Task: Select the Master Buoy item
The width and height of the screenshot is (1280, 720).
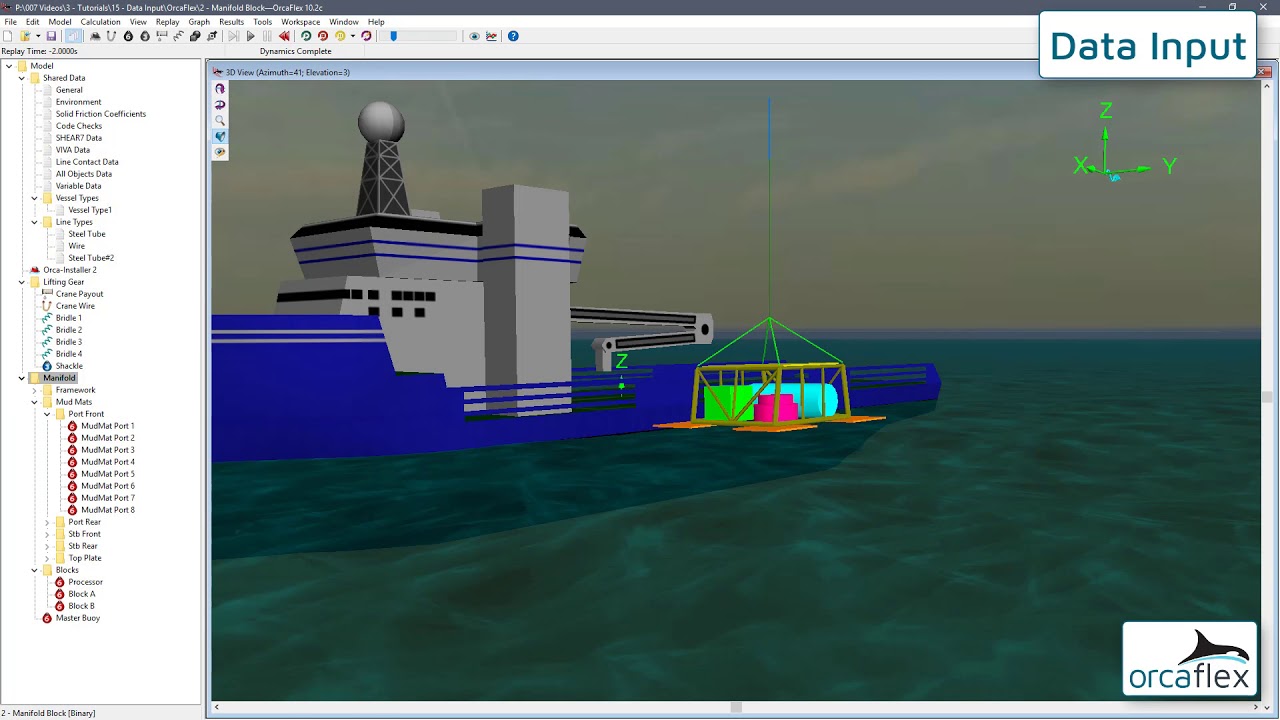Action: point(78,618)
